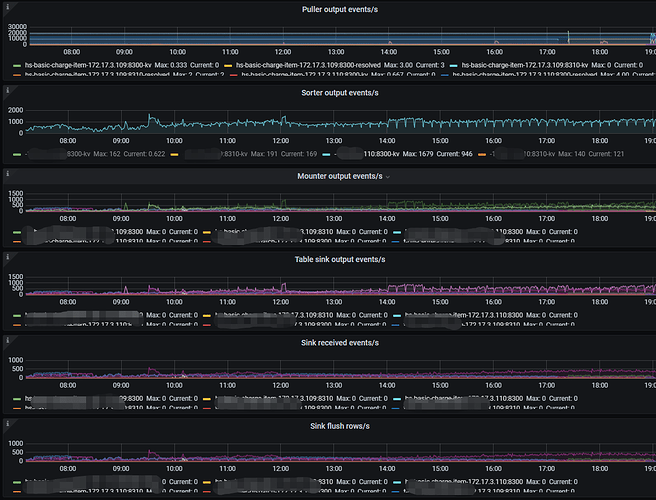Click the yellow swatch in the Puller legend

click(x=227, y=65)
